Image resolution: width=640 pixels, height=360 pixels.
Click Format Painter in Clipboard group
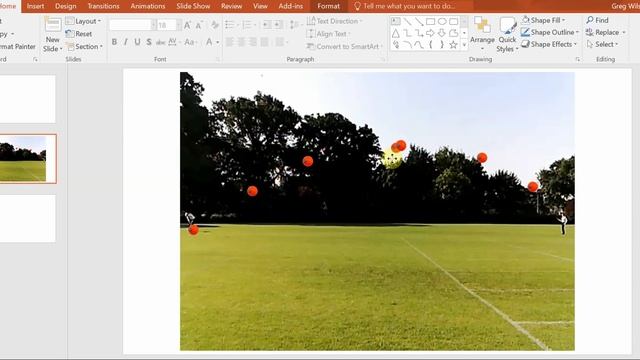pos(18,47)
